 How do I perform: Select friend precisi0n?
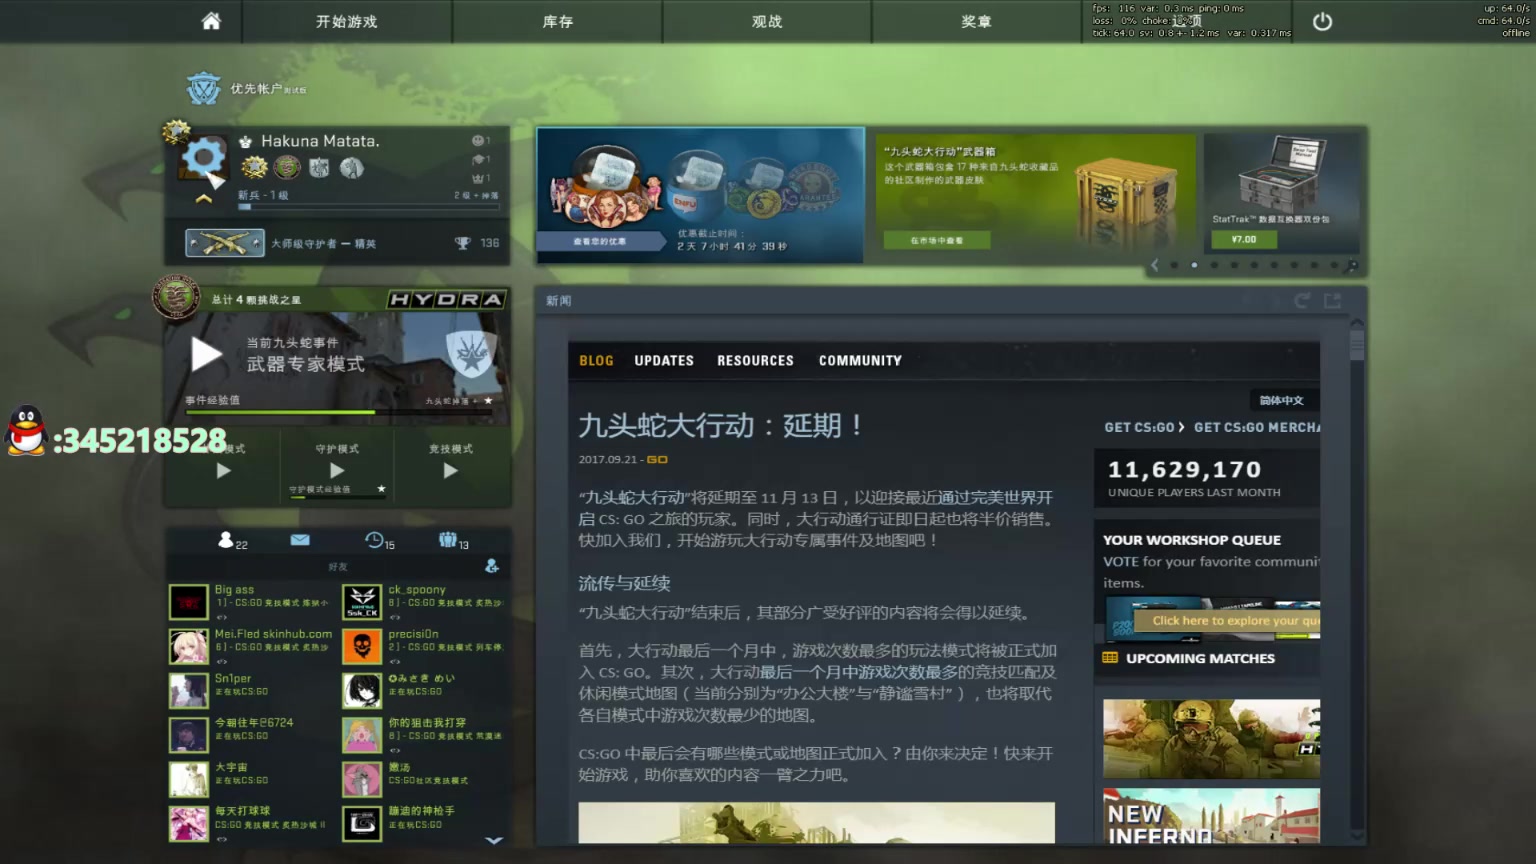tap(424, 646)
